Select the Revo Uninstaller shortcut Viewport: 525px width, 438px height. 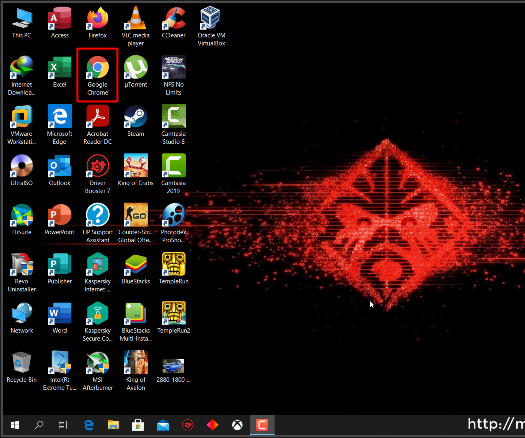(22, 273)
